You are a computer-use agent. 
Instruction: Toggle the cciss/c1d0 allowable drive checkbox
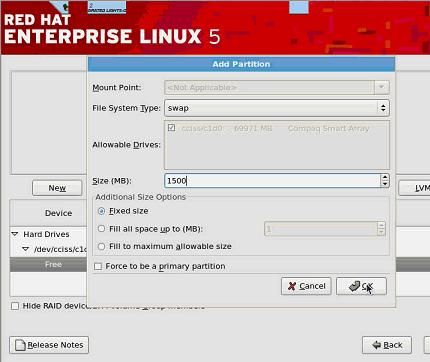coord(172,128)
